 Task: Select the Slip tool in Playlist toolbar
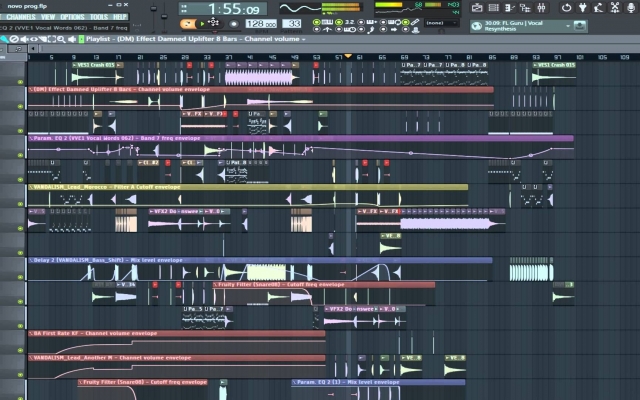click(33, 39)
